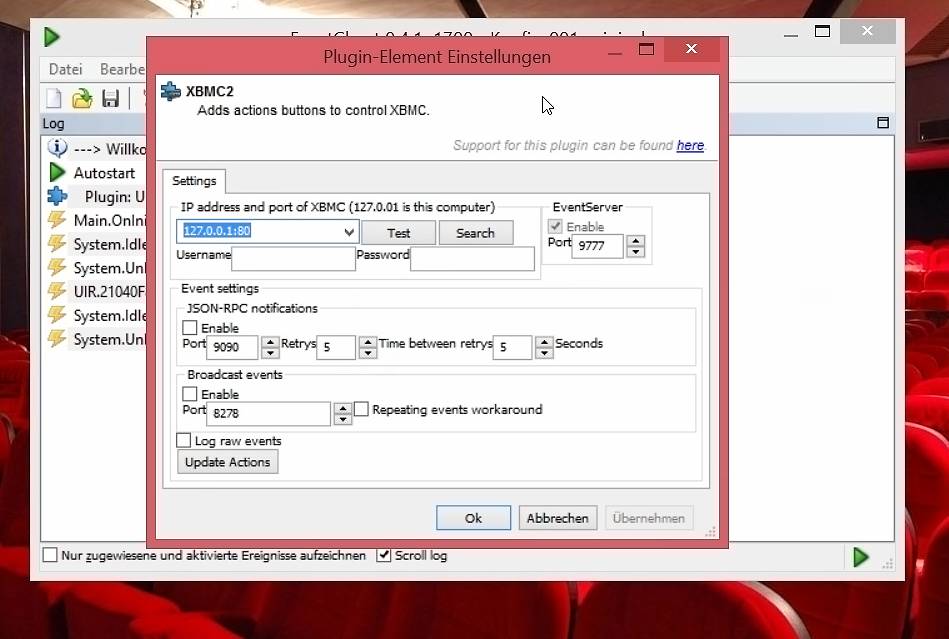This screenshot has height=639, width=949.
Task: Open the Datei menu
Action: [x=65, y=69]
